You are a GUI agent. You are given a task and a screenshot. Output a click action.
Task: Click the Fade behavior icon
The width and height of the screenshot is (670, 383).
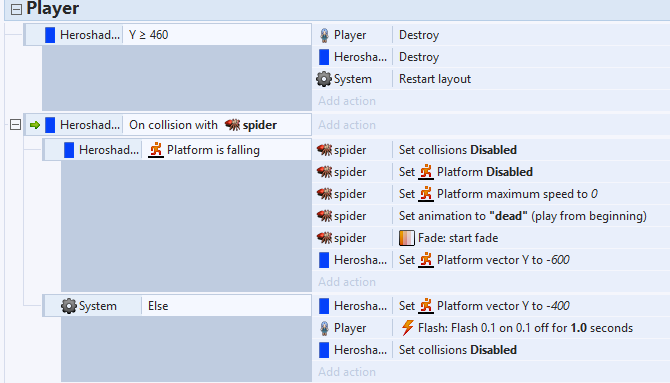pos(406,238)
